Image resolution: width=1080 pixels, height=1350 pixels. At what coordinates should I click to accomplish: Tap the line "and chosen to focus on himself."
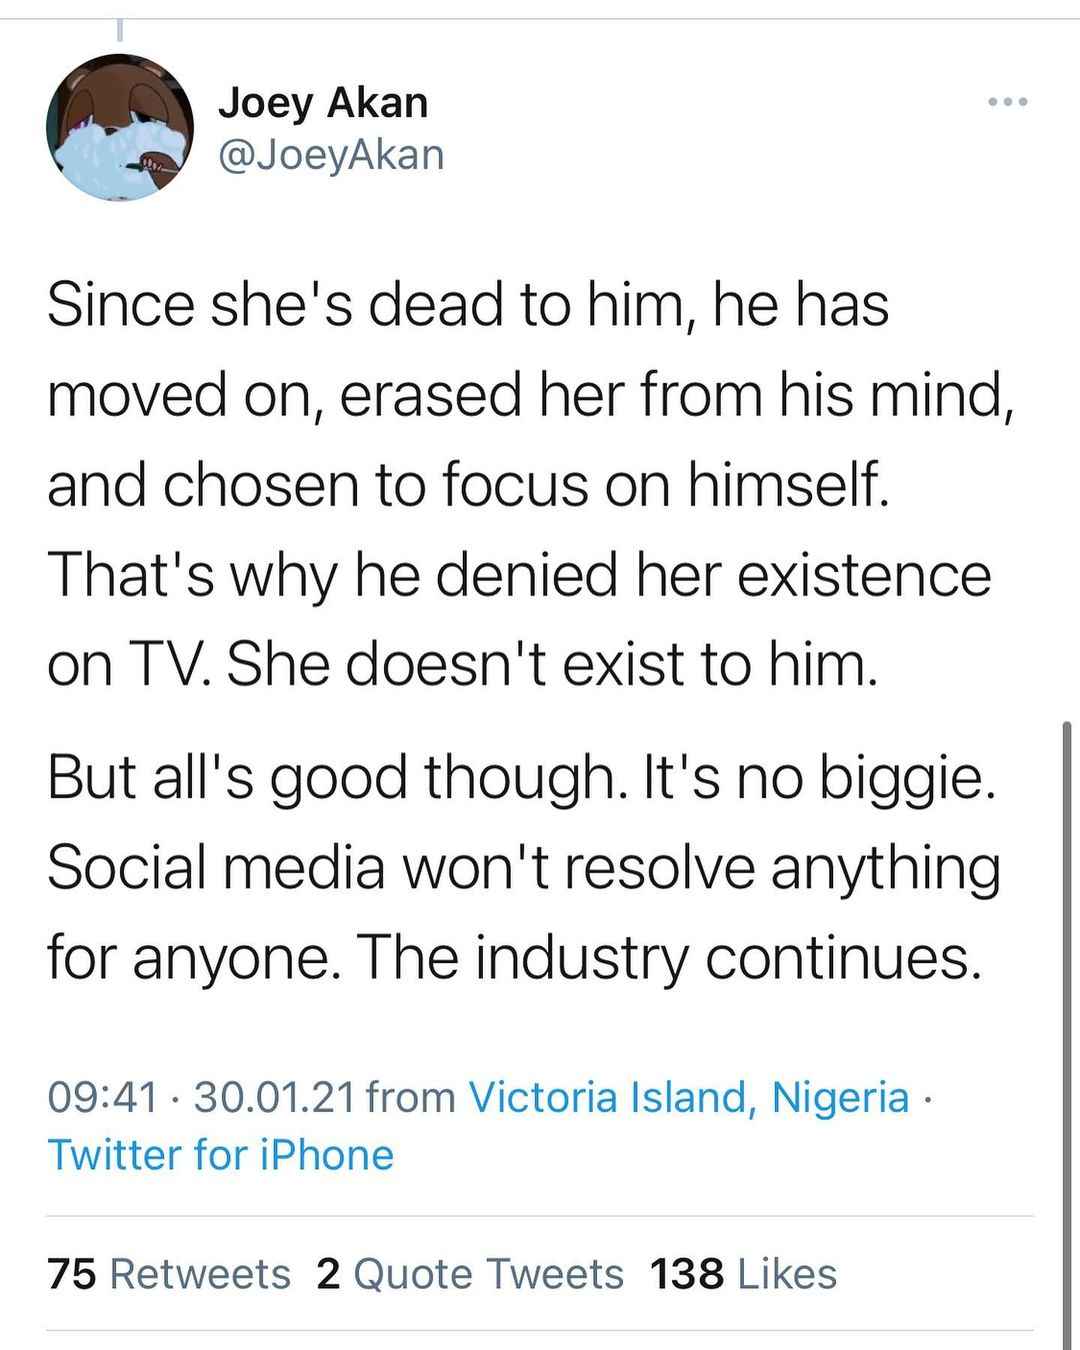tap(467, 485)
